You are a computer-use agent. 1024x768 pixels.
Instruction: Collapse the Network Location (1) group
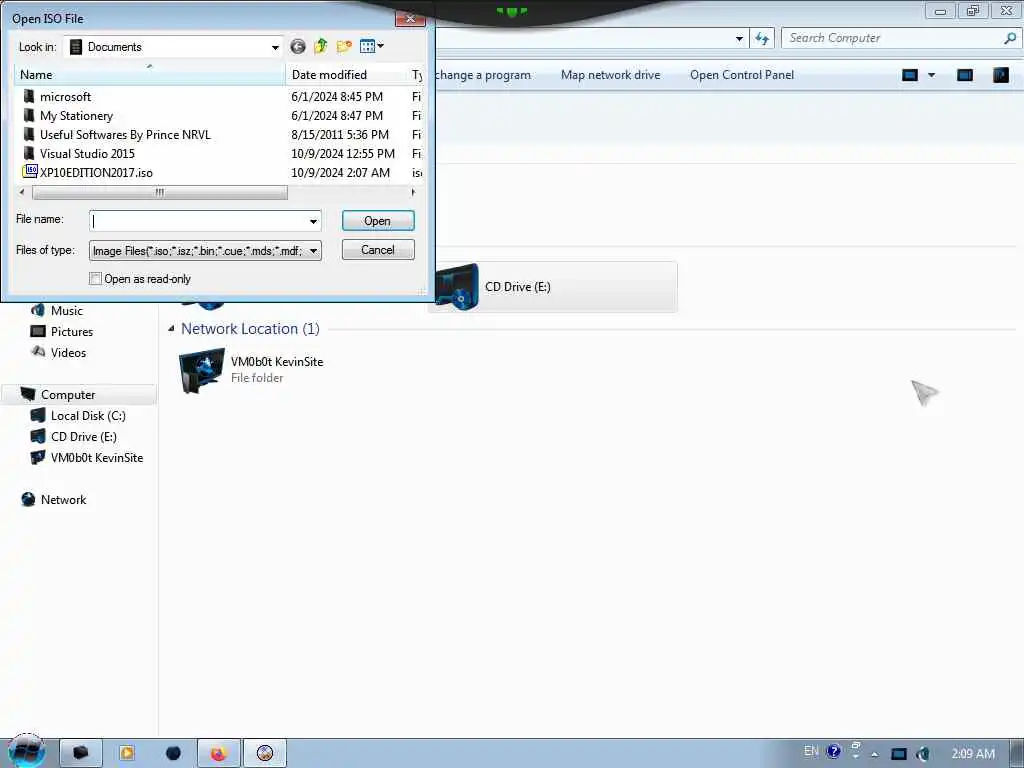coord(171,328)
